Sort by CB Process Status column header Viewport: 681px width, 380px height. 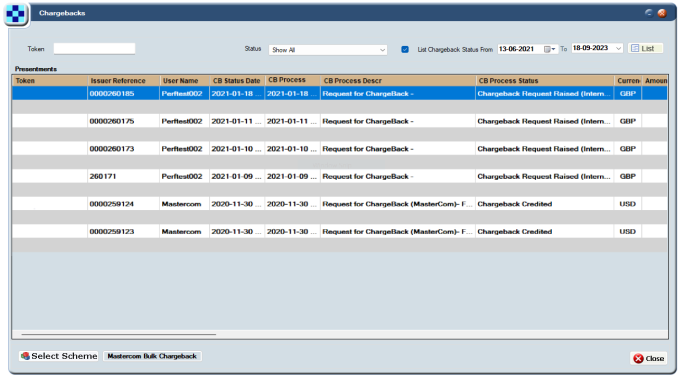[545, 81]
